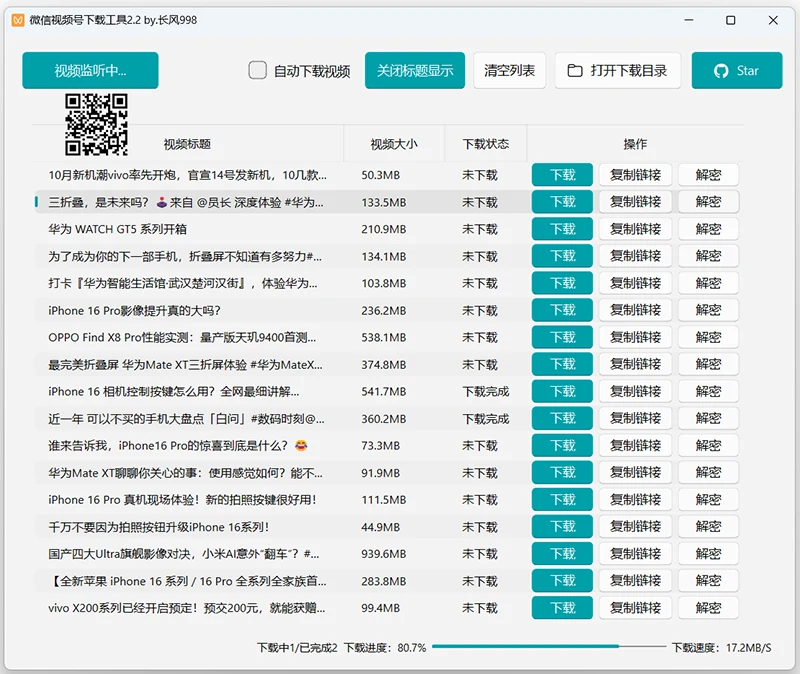Decrypt the OPPO Find X8 Pro video
Screen dimensions: 800x674
(x=708, y=336)
